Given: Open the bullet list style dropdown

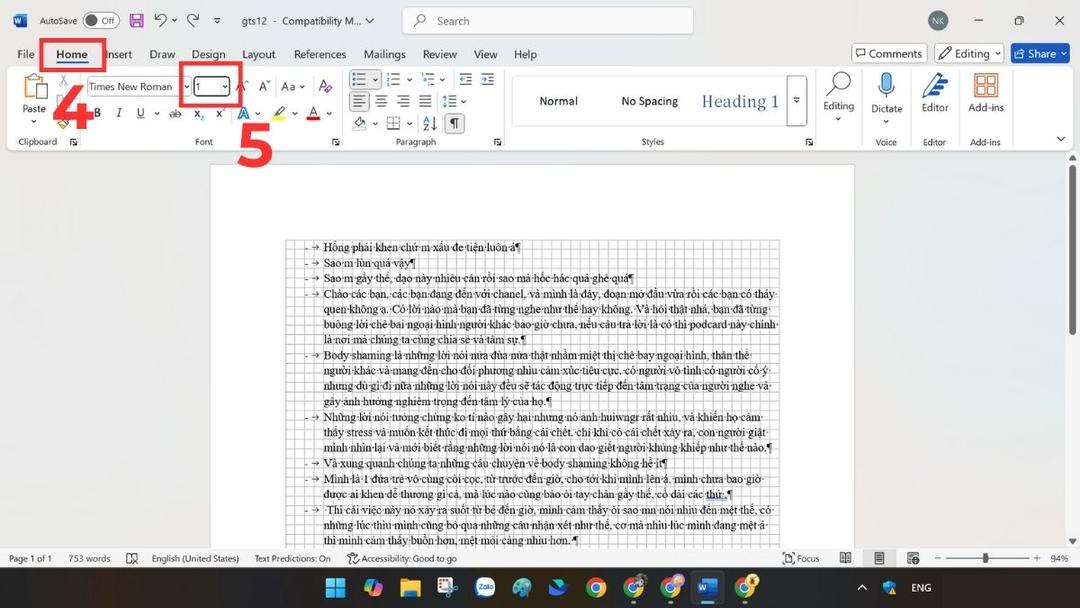Looking at the screenshot, I should [375, 79].
